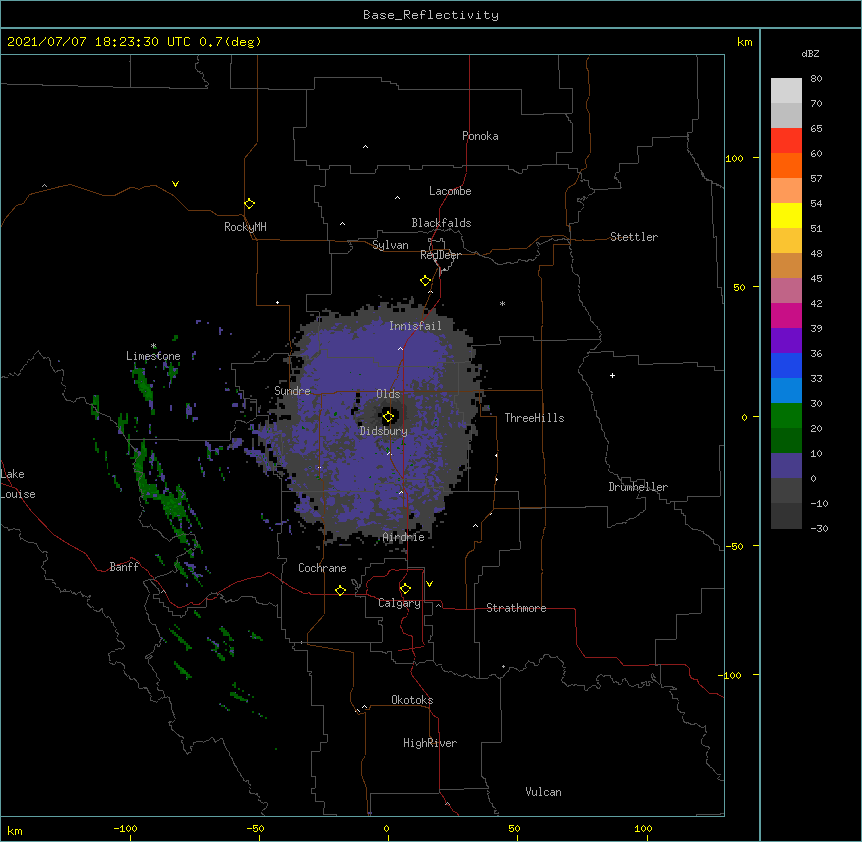The image size is (862, 842).
Task: Click the Limestone label
Action: (x=153, y=356)
